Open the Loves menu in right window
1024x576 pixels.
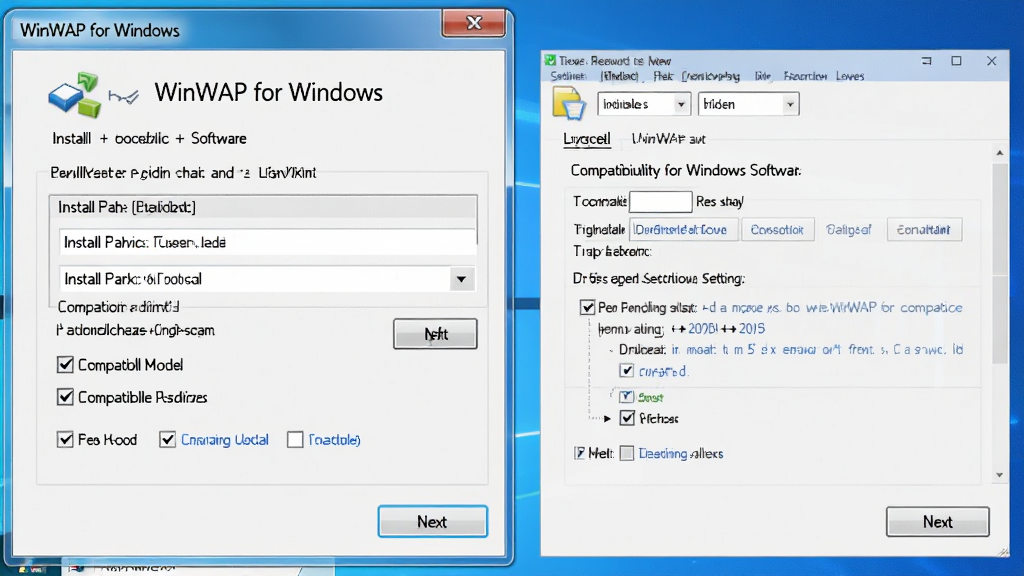click(850, 76)
